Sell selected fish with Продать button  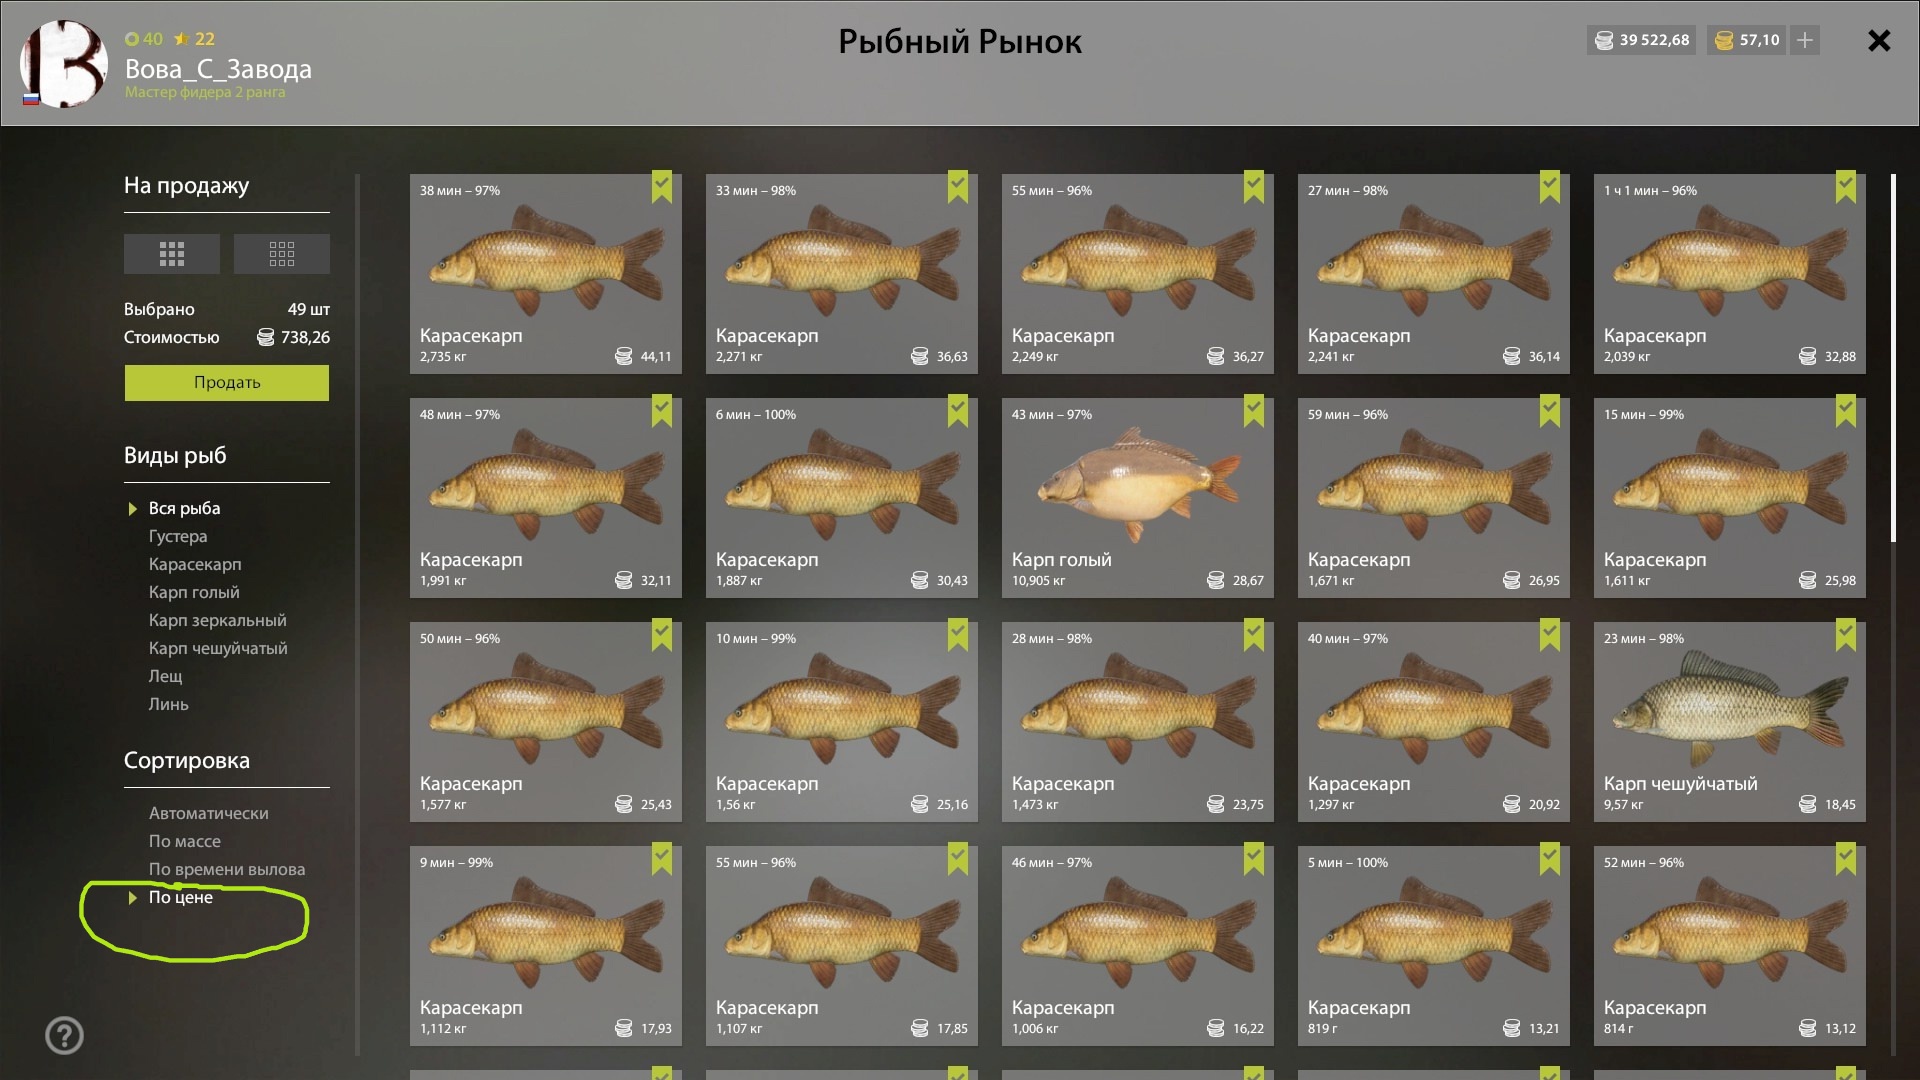(x=227, y=382)
